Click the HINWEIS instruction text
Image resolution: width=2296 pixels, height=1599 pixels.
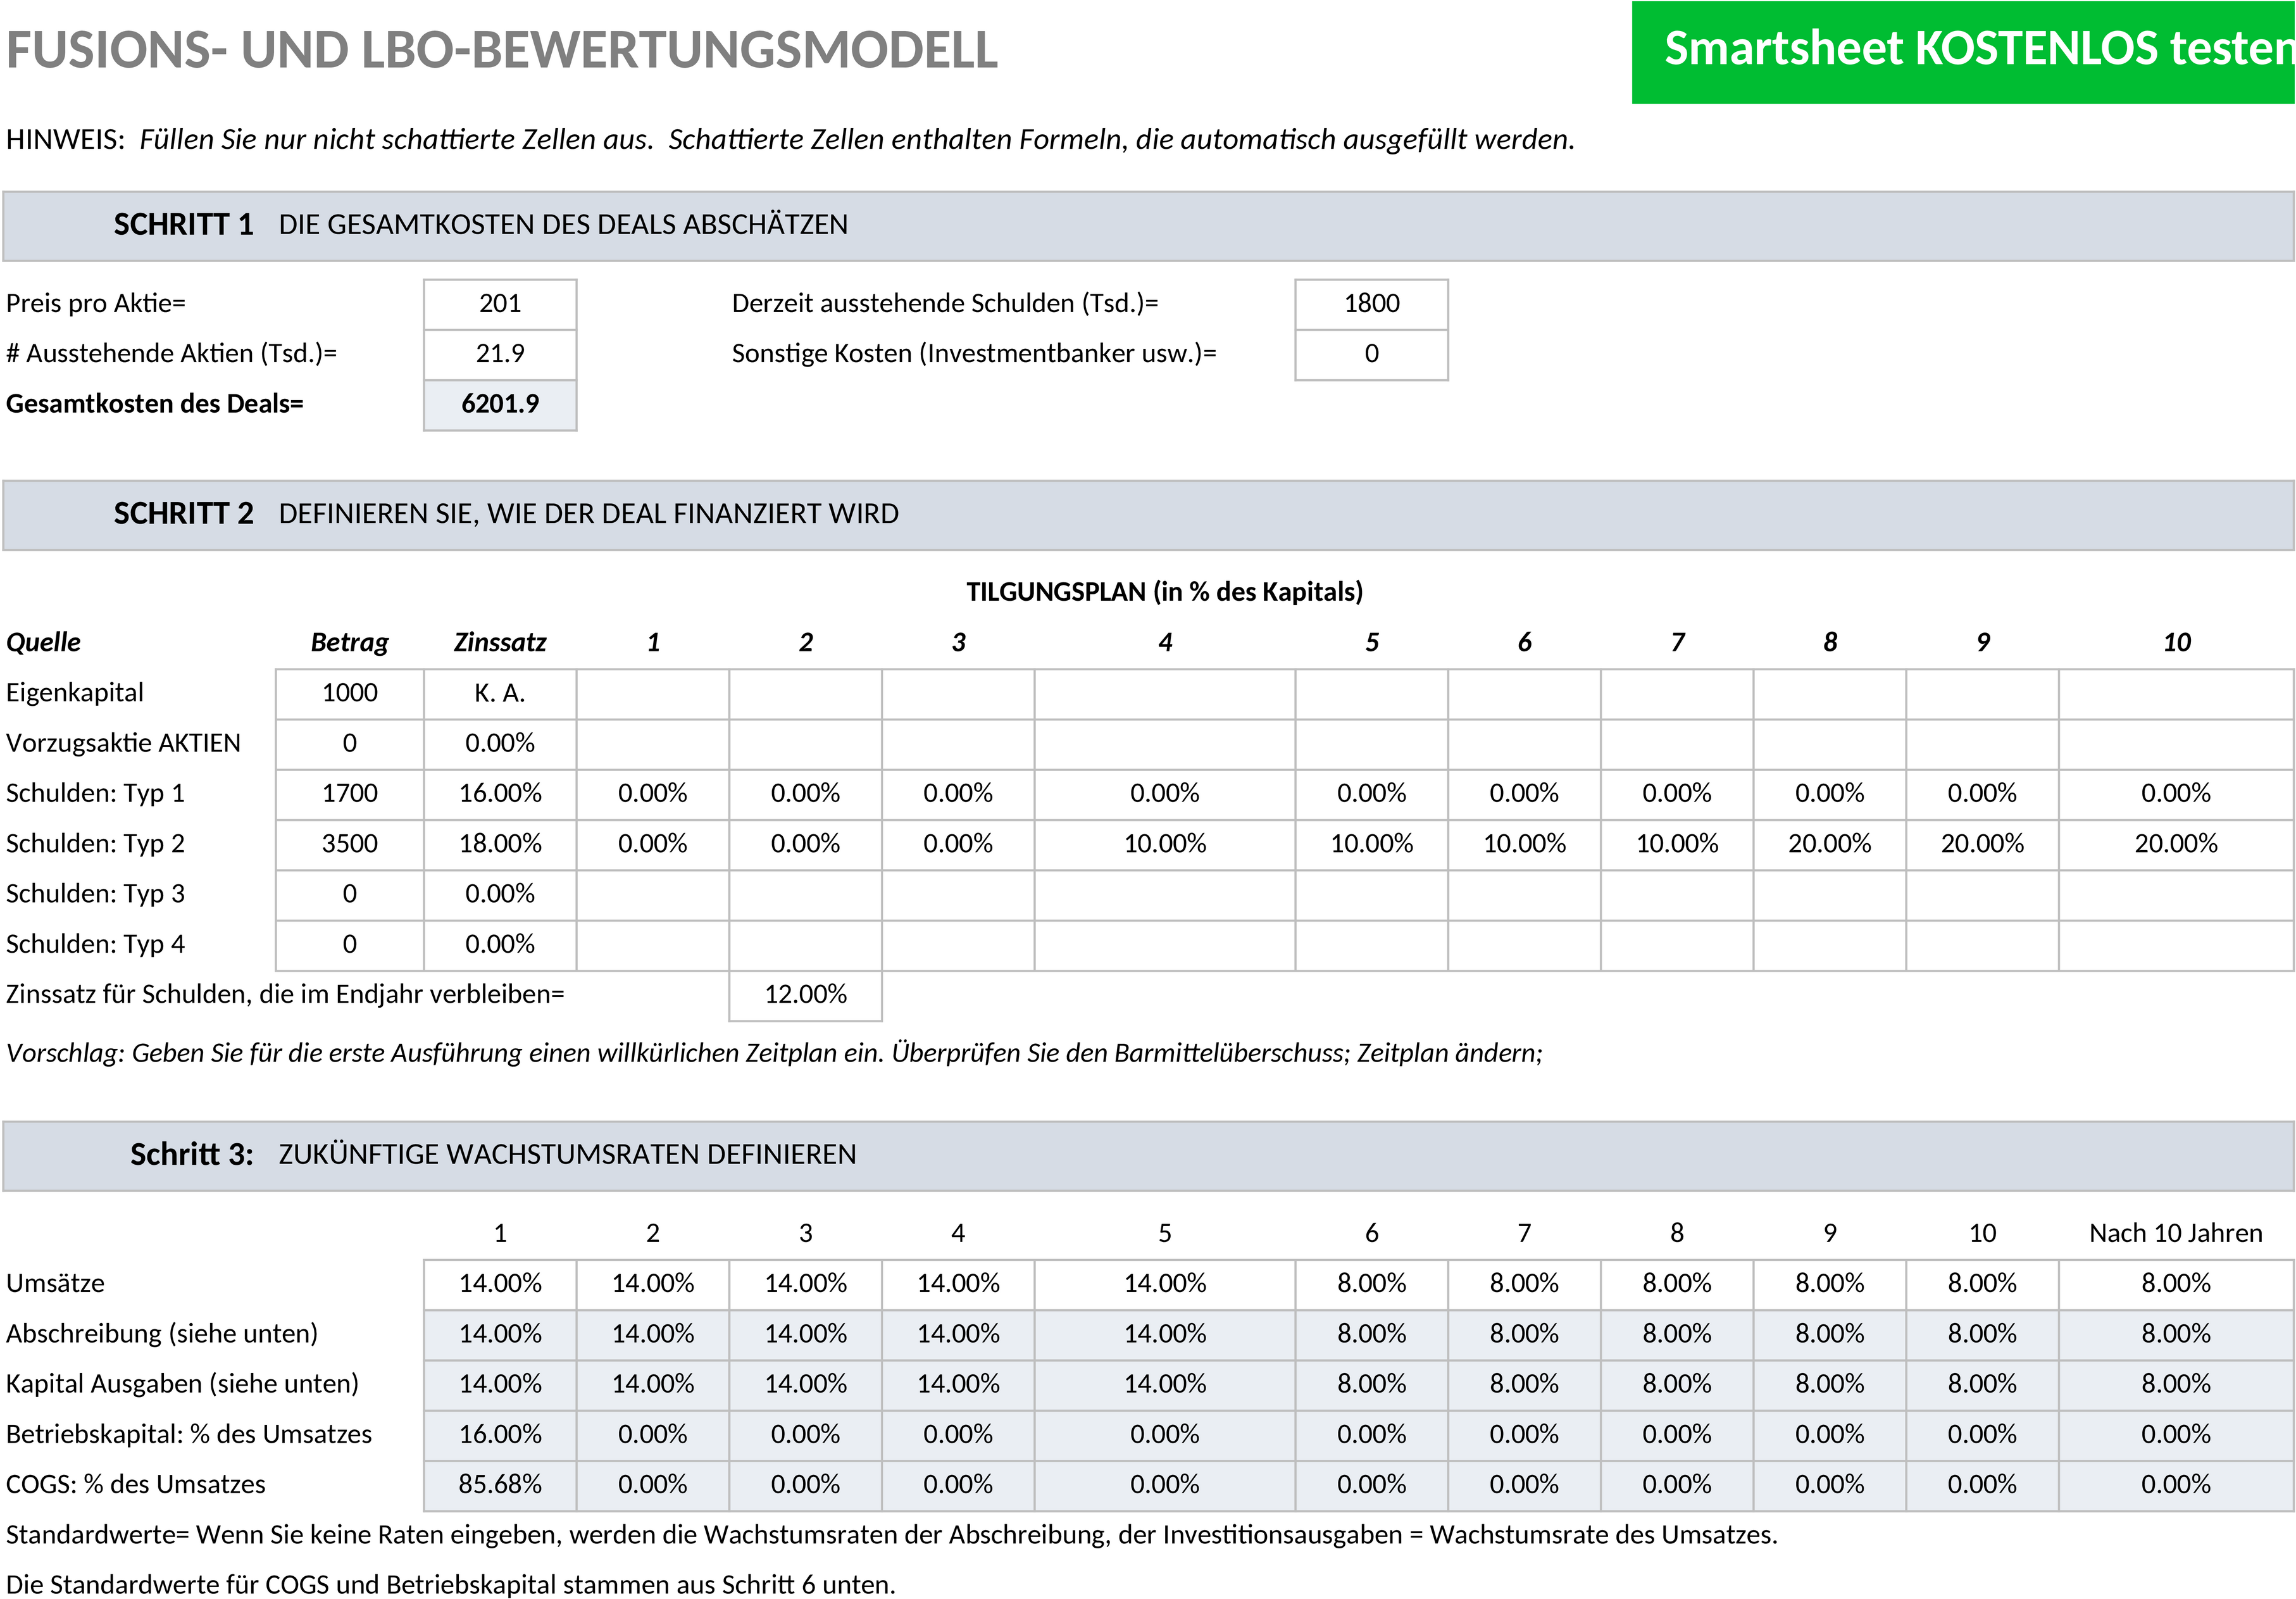[x=790, y=140]
